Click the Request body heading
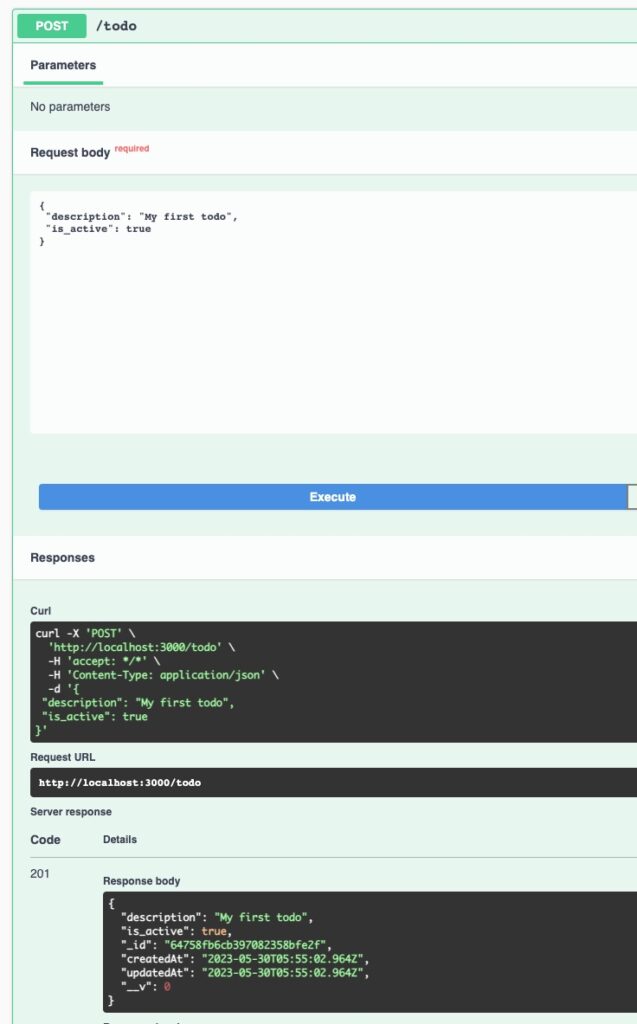This screenshot has height=1024, width=637. (x=70, y=153)
